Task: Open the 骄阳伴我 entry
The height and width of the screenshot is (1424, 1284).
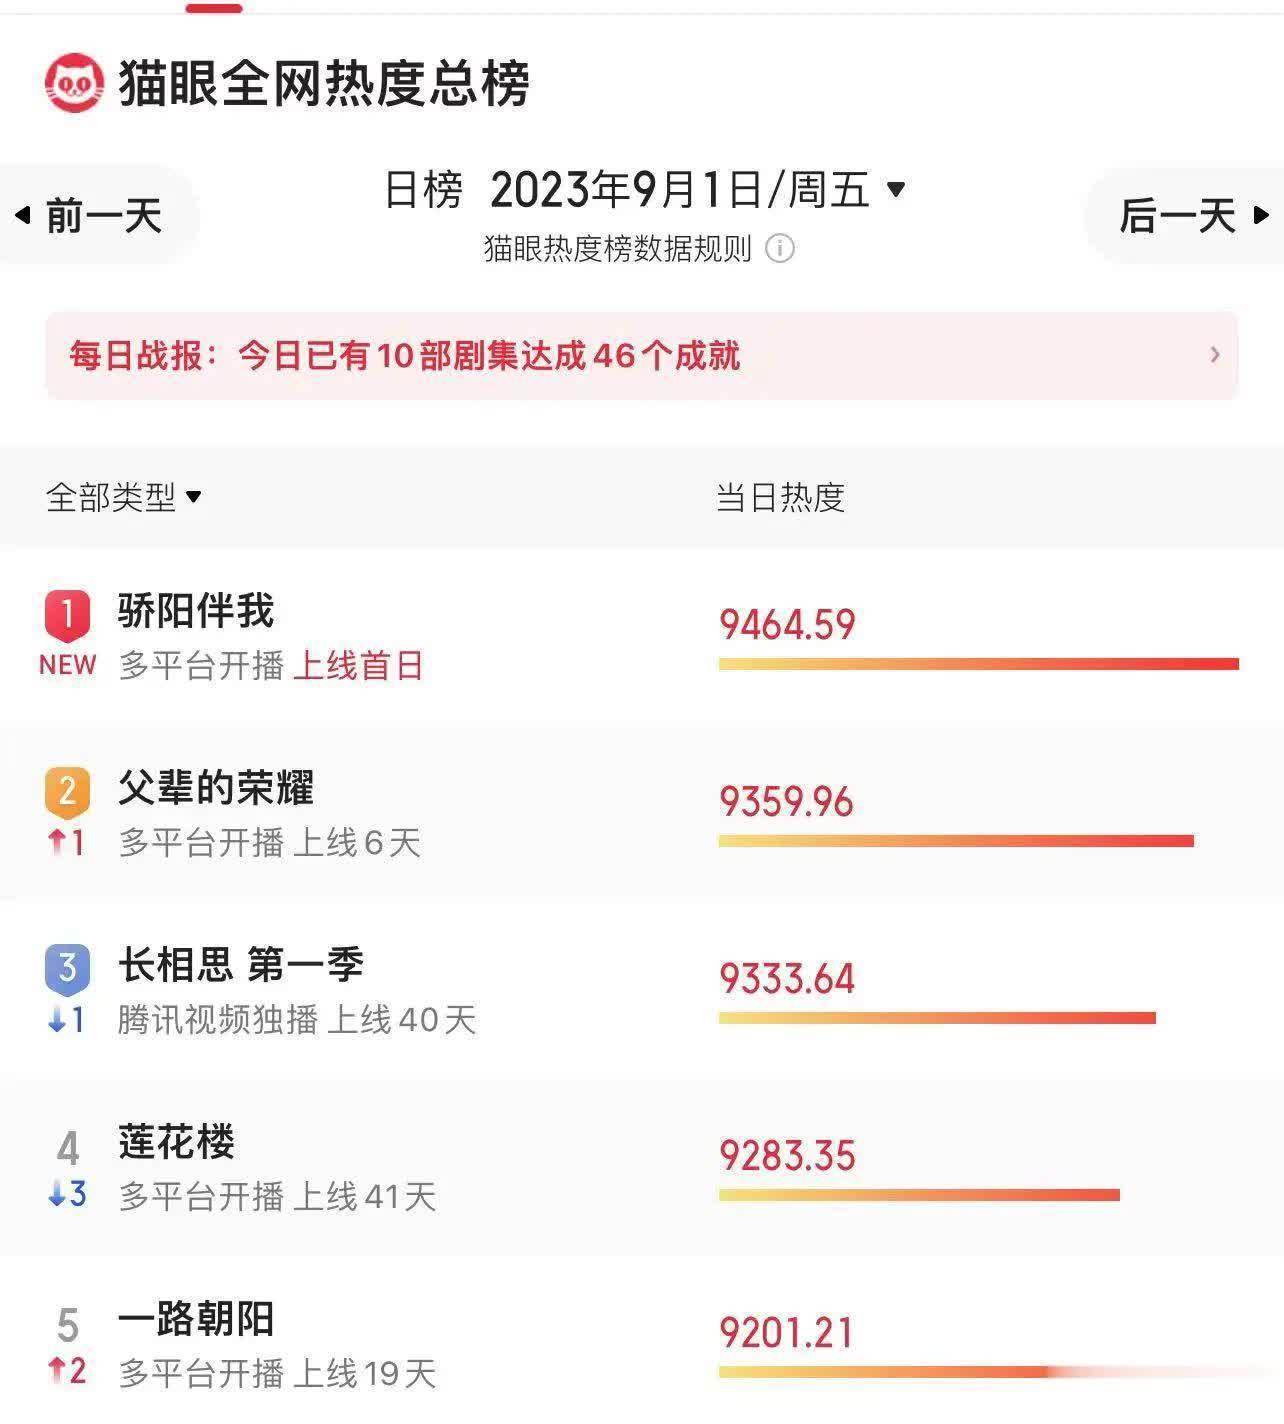Action: [x=642, y=636]
